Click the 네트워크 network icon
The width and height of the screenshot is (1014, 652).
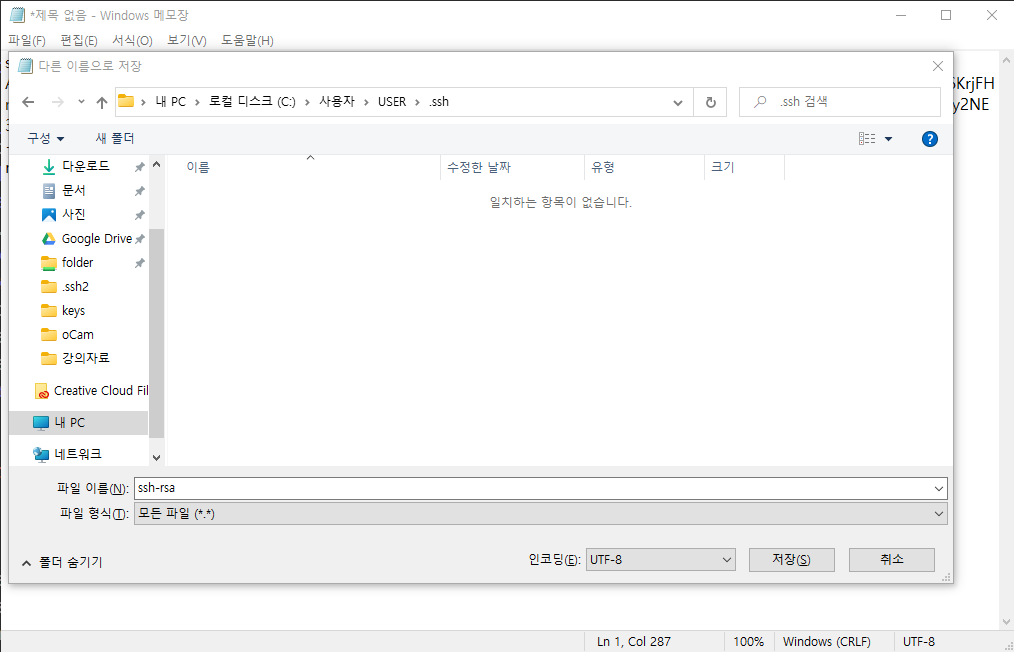[41, 455]
